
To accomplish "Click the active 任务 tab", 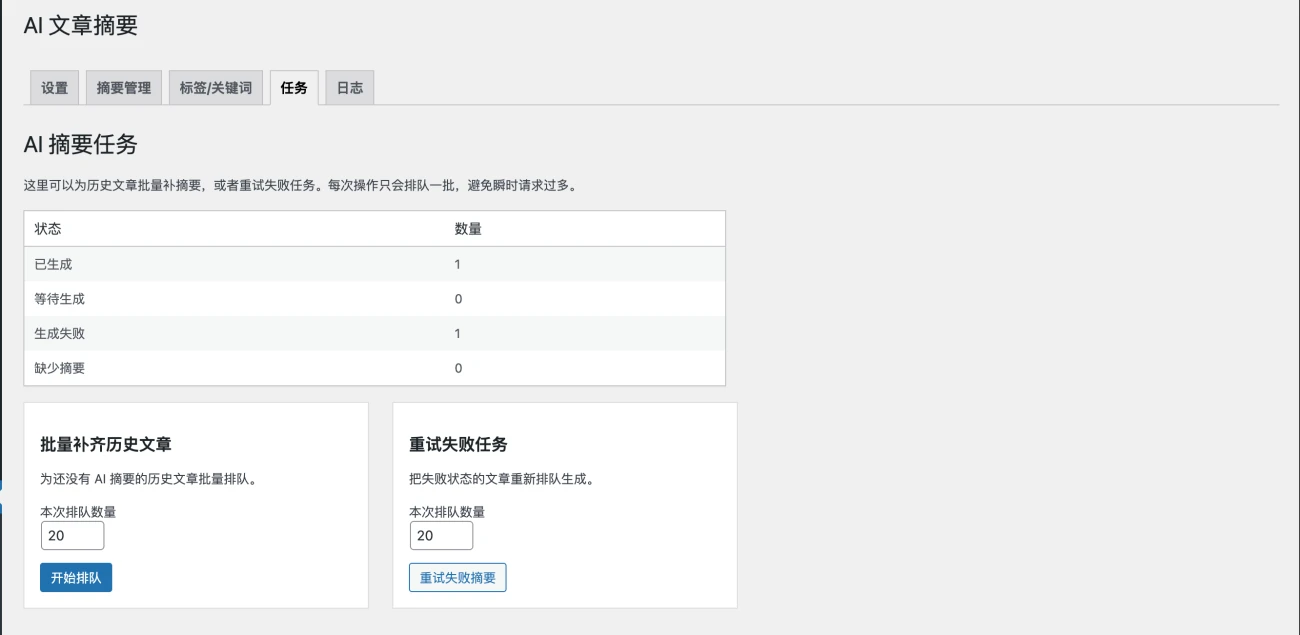I will [294, 87].
